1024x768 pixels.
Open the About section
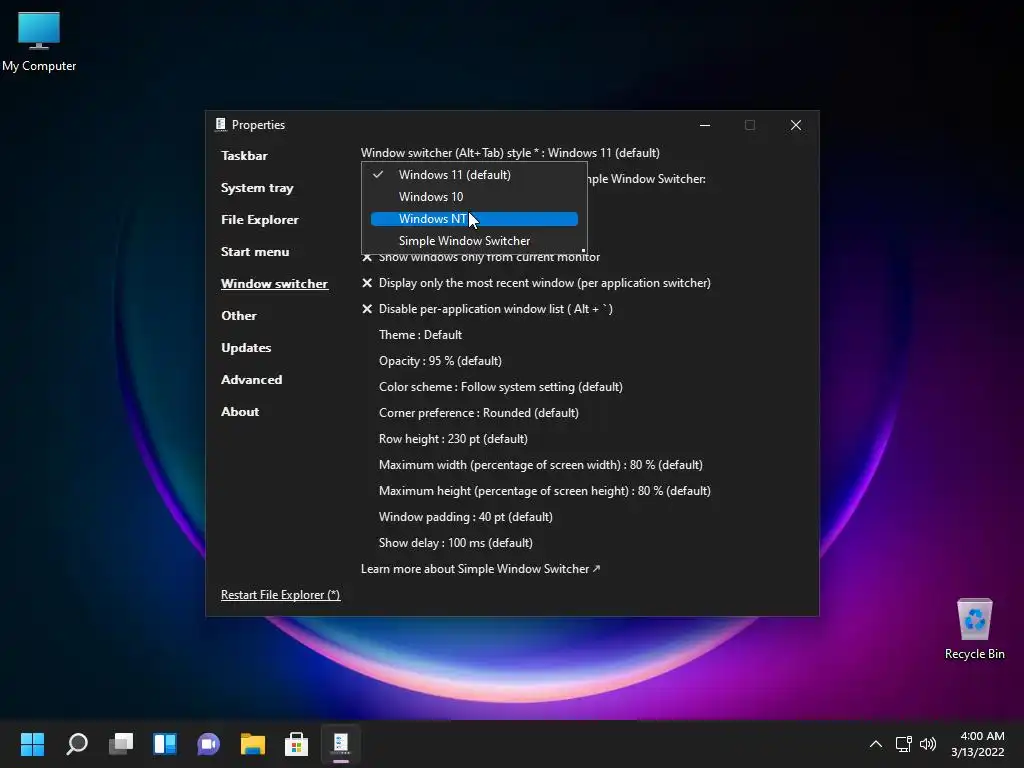coord(240,411)
